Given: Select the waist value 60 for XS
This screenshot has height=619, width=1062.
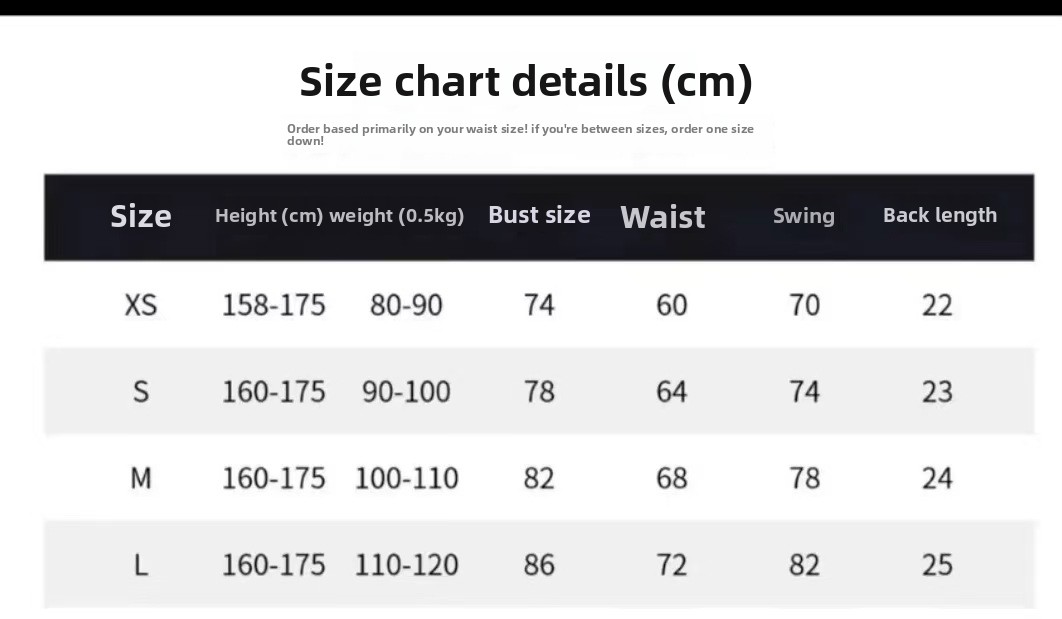Looking at the screenshot, I should click(x=672, y=305).
